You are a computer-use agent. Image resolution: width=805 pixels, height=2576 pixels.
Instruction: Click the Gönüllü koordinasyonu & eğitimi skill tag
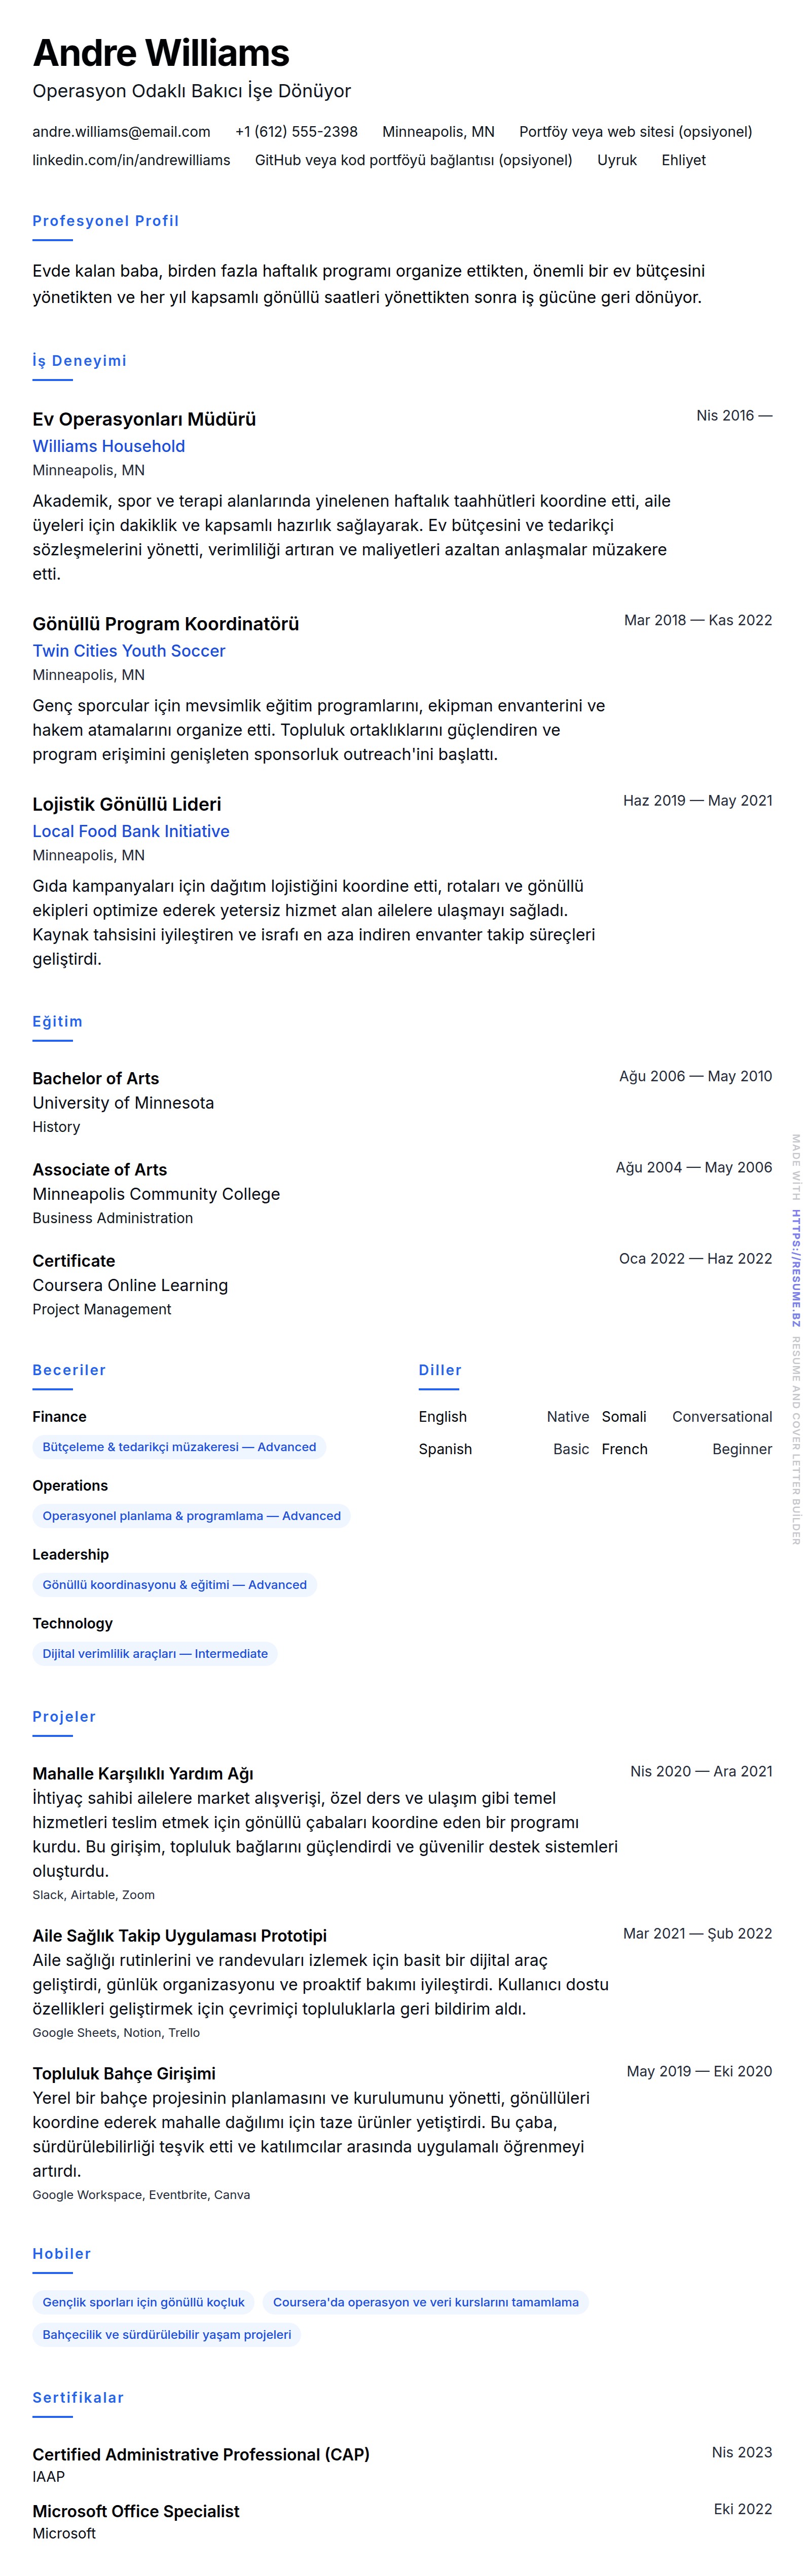coord(174,1585)
